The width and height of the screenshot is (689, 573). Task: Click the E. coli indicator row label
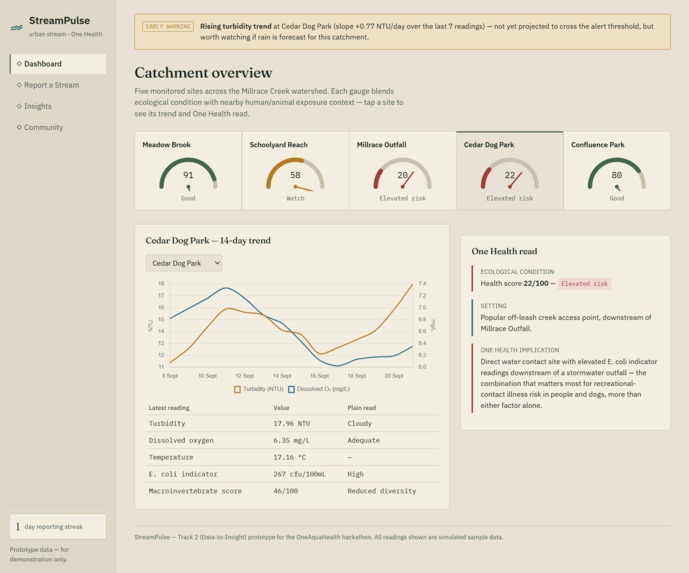tap(183, 474)
